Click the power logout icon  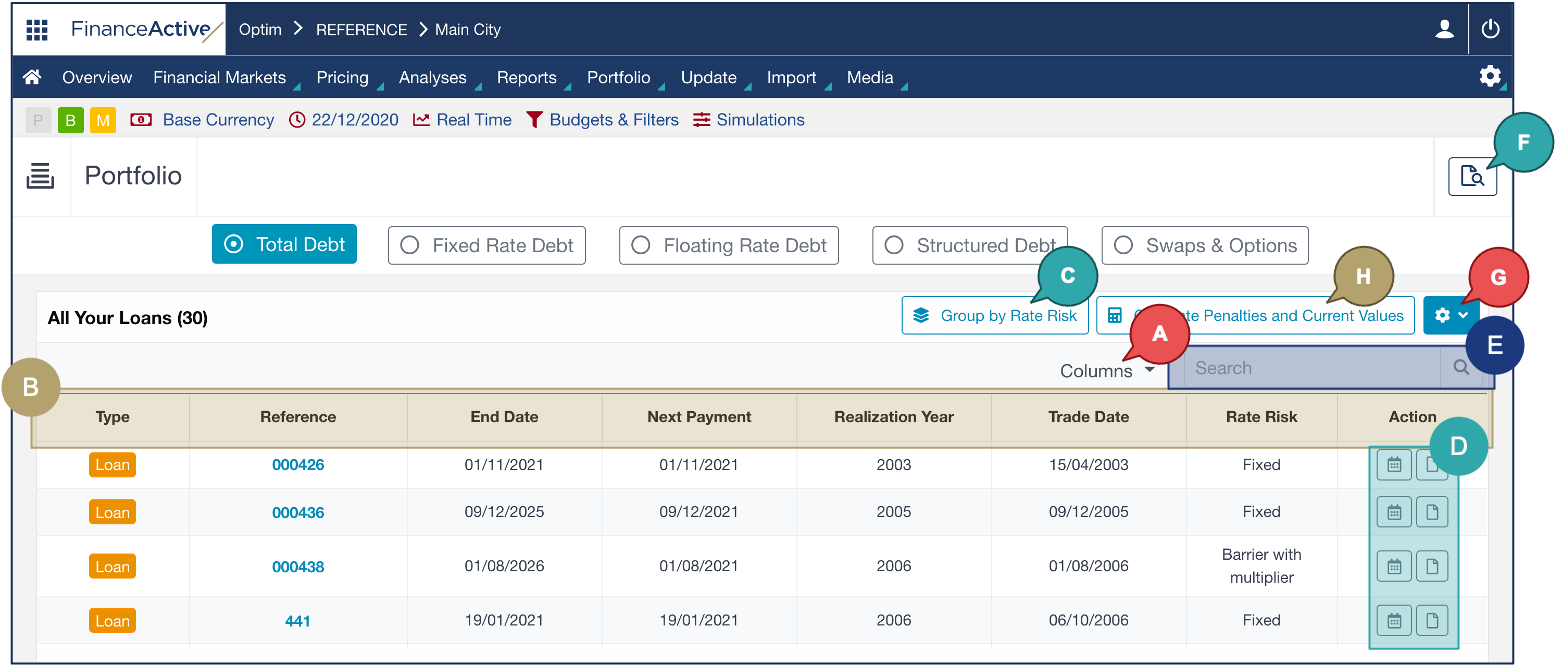pyautogui.click(x=1490, y=30)
